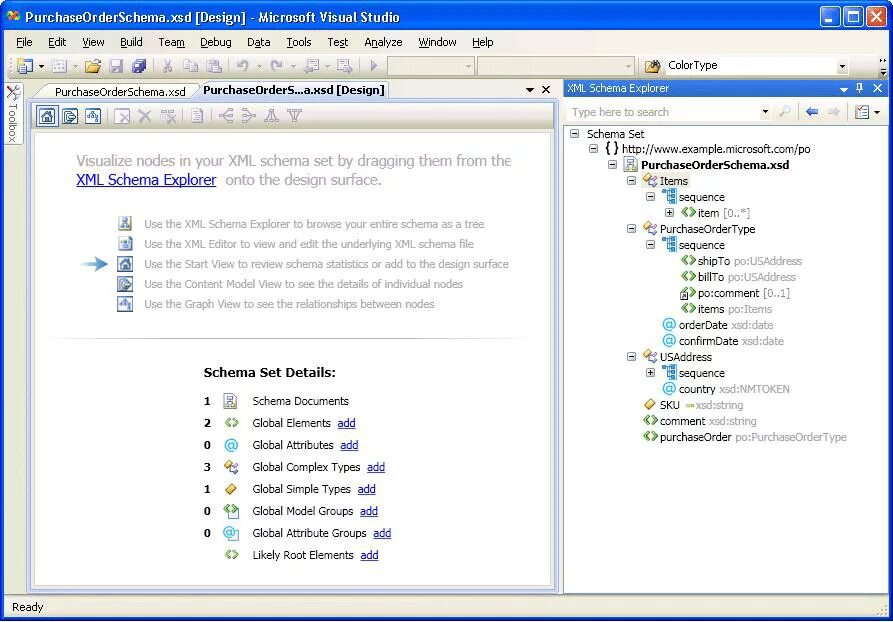Click the Schema Explorer search magnifier icon

(x=785, y=112)
